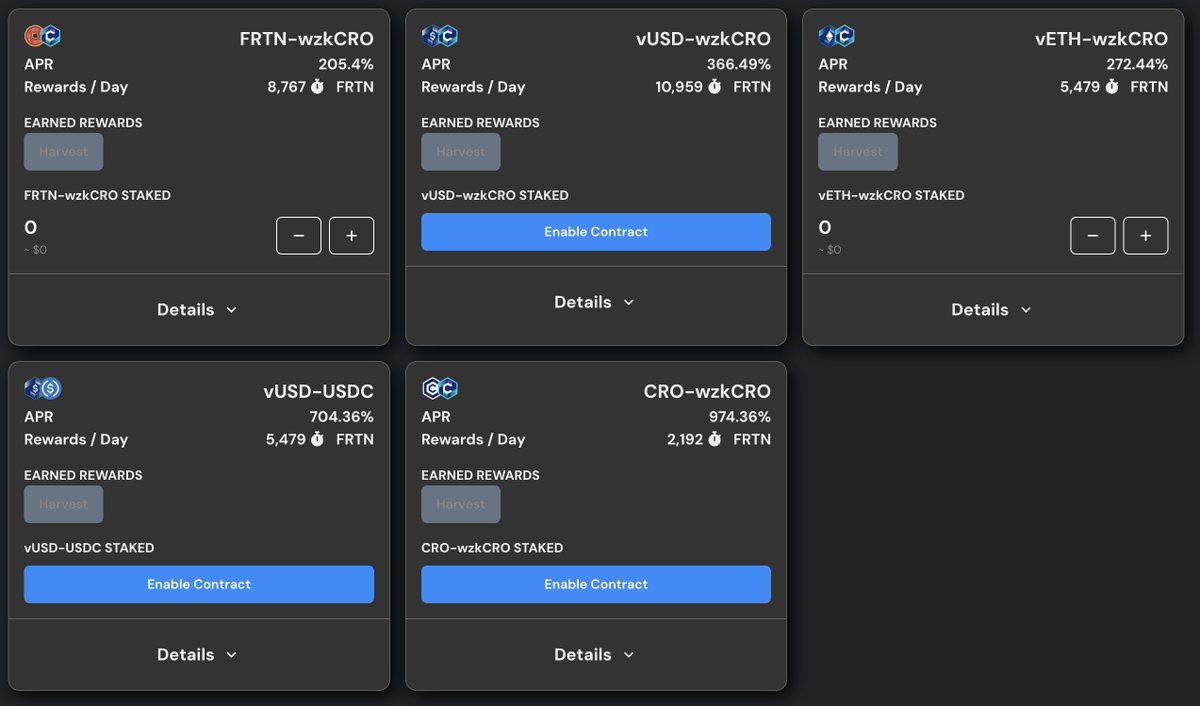Viewport: 1200px width, 706px height.
Task: Harvest rewards in vUSD-USDC card
Action: [x=63, y=504]
